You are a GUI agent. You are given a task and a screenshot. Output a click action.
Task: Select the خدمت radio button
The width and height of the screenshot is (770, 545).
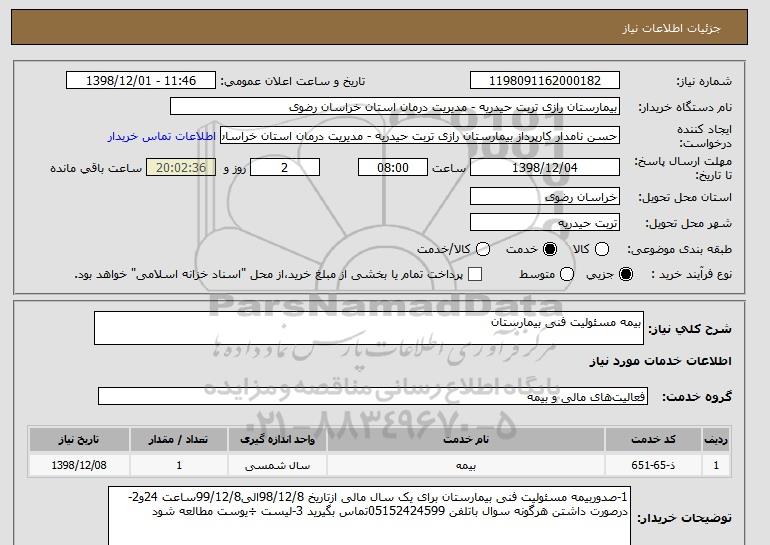550,249
